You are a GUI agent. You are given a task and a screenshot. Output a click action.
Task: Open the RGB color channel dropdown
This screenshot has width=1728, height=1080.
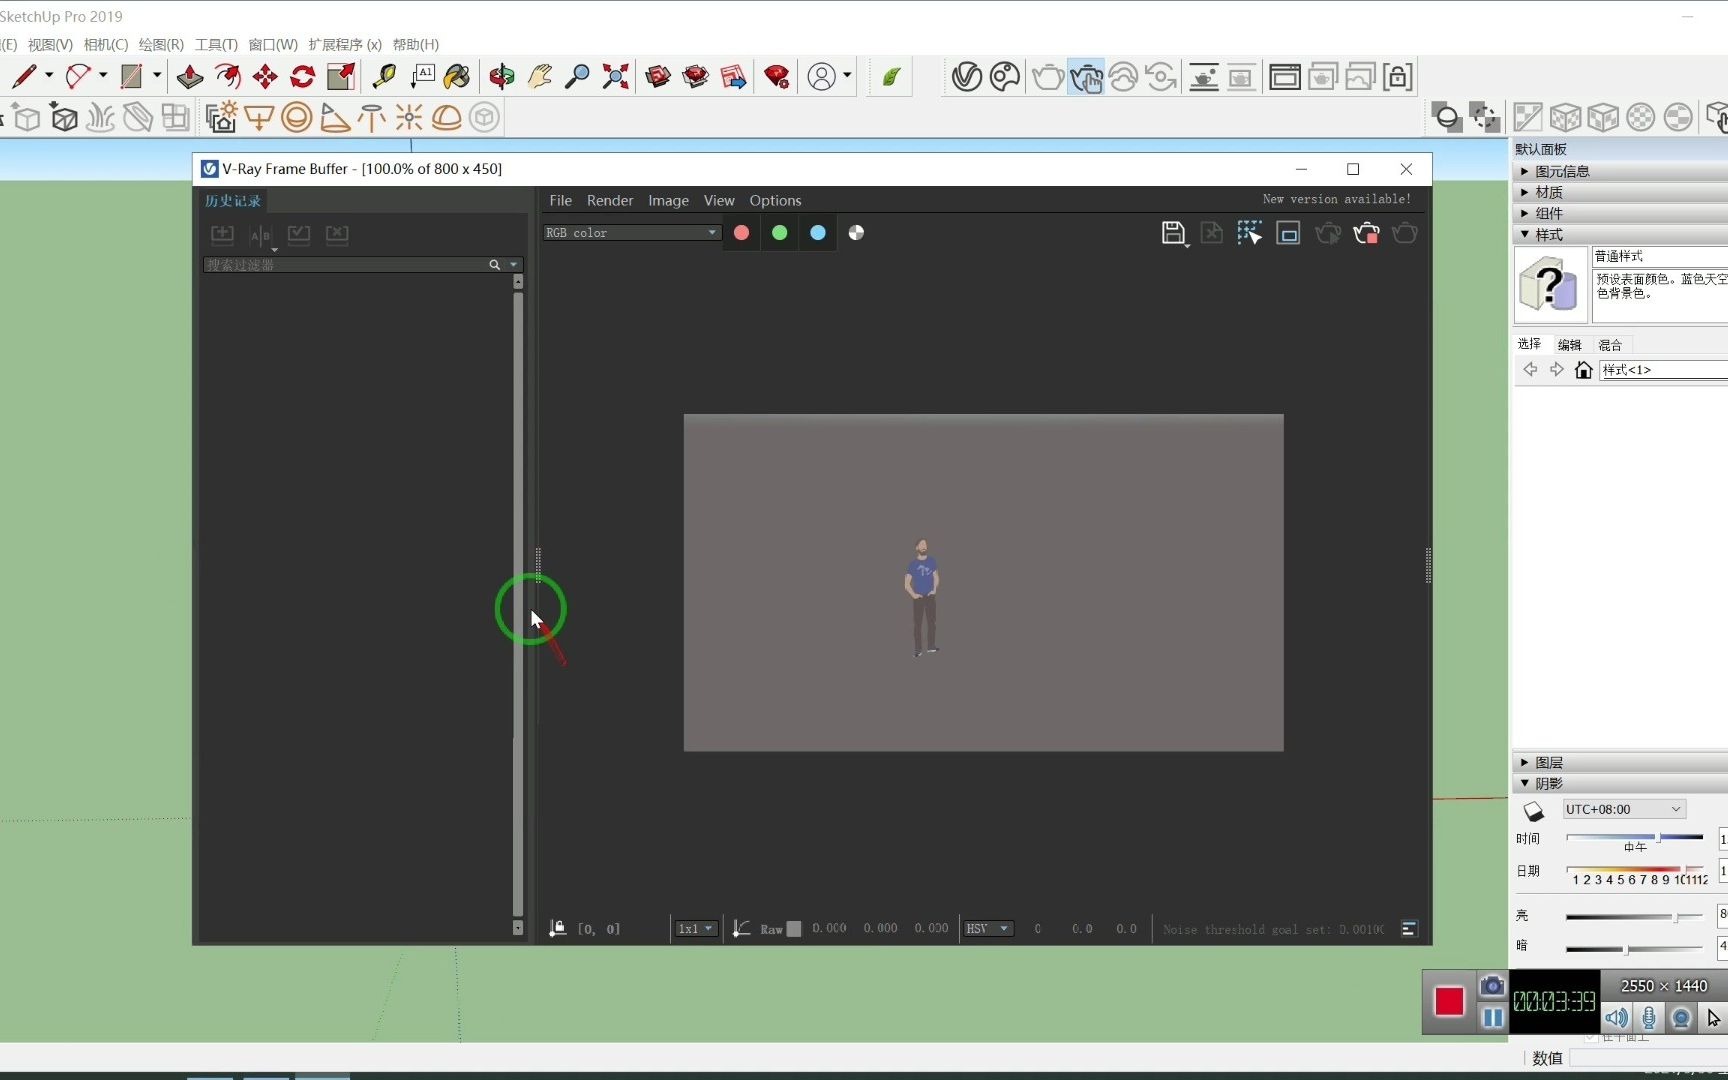point(631,232)
